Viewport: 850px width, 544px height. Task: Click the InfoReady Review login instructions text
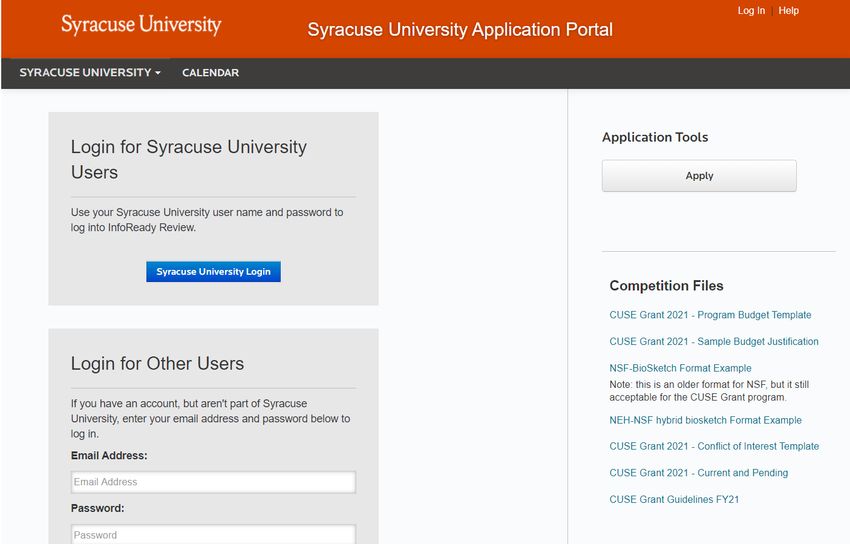[x=207, y=220]
